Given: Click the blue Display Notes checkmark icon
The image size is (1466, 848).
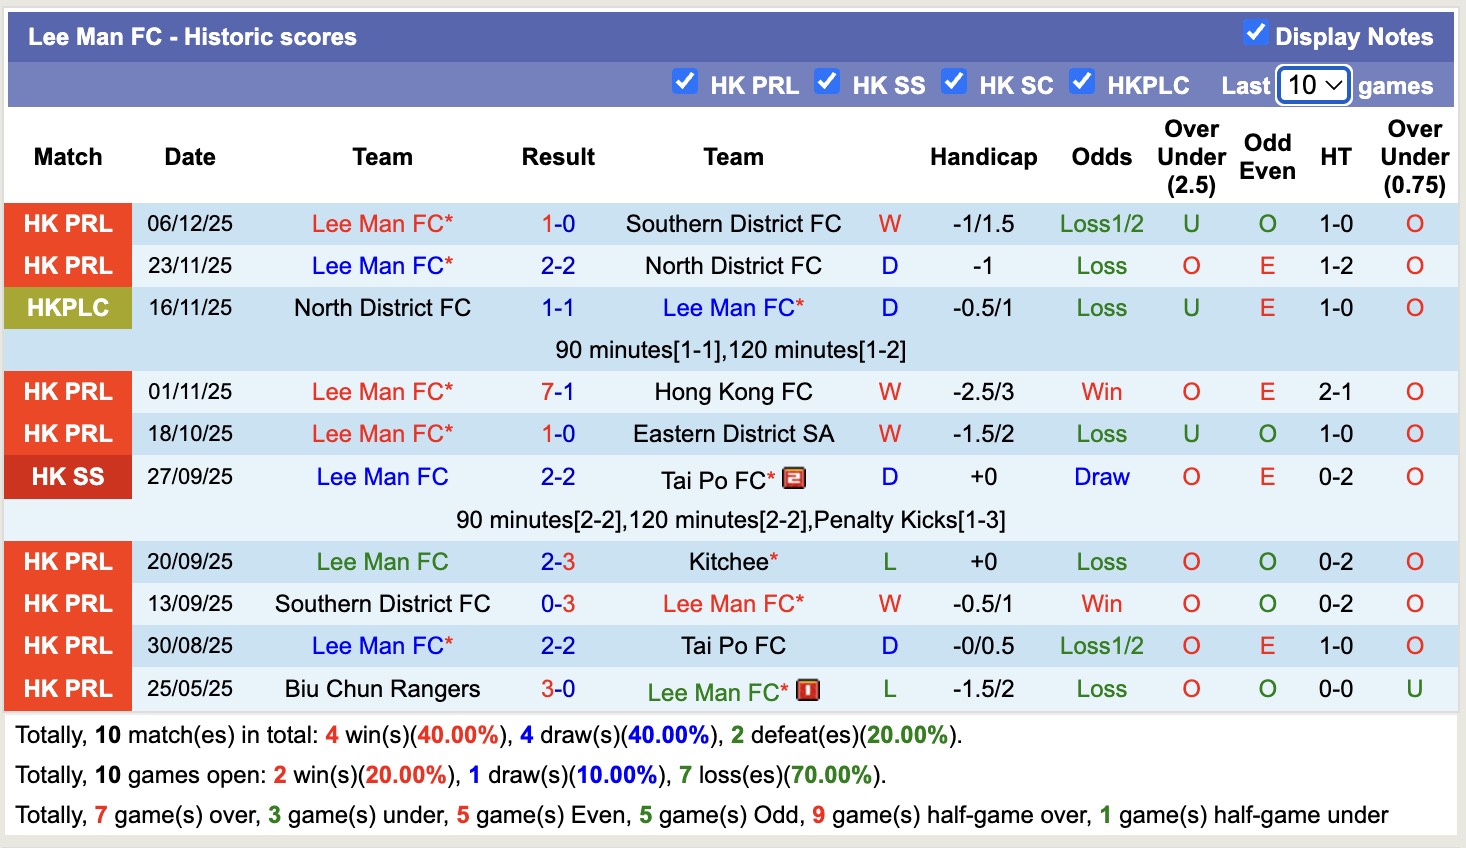Looking at the screenshot, I should pyautogui.click(x=1255, y=32).
